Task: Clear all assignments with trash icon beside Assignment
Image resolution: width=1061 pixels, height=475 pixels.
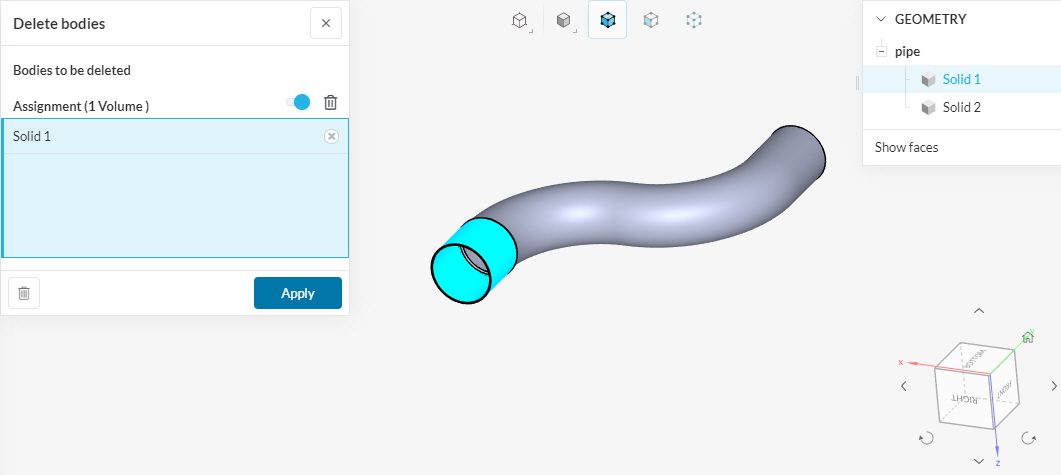Action: pos(330,103)
